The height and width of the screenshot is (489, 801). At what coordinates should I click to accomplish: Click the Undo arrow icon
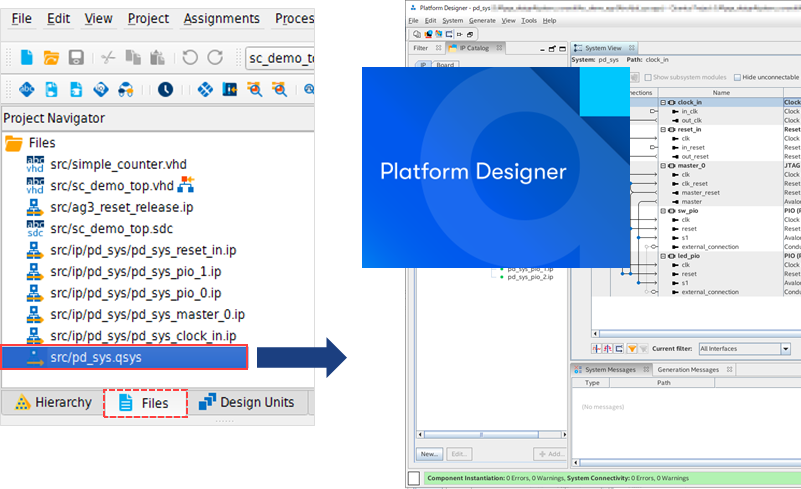click(x=190, y=58)
